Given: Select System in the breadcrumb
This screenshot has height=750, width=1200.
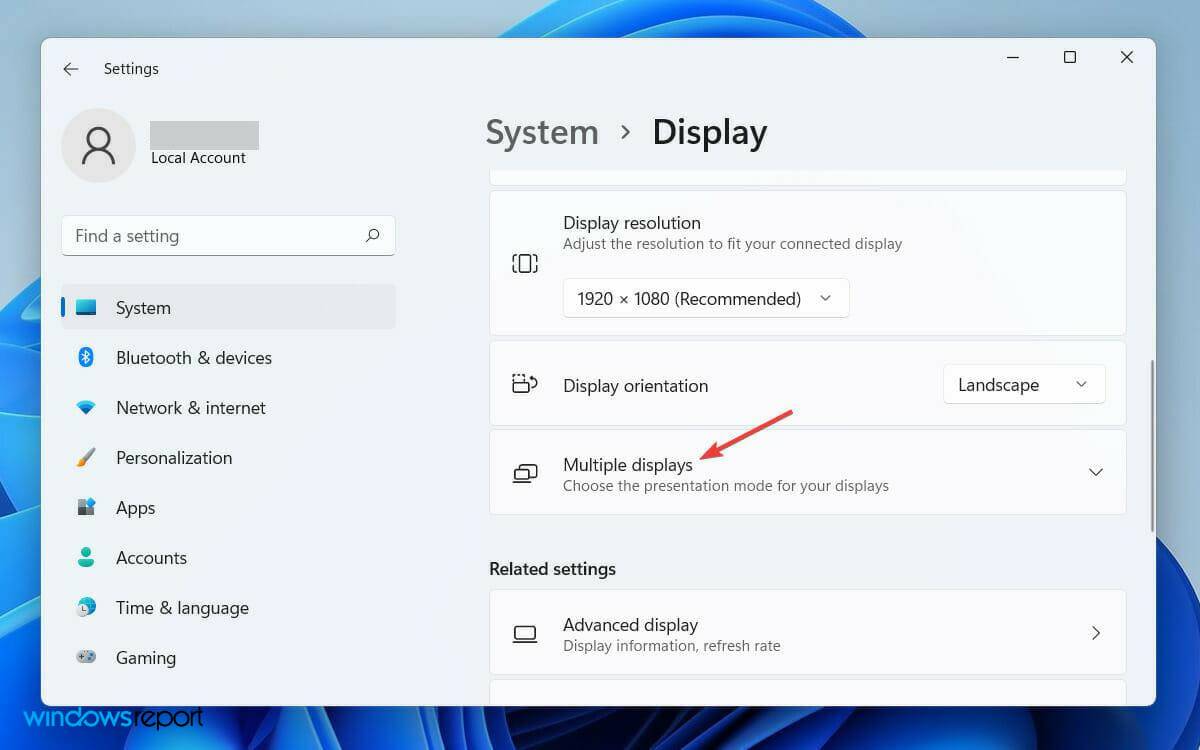Looking at the screenshot, I should 541,131.
